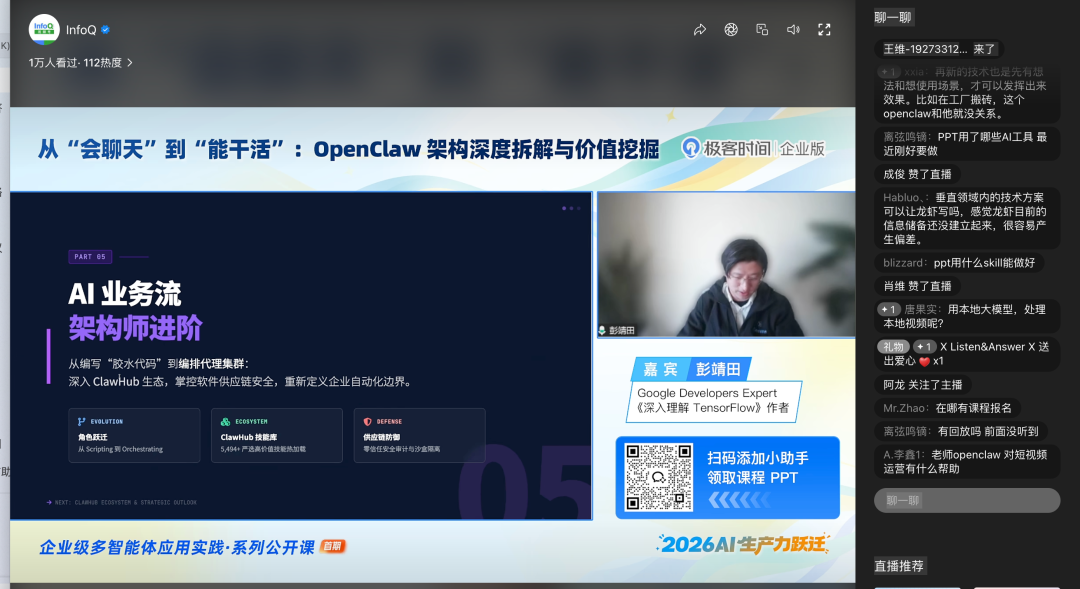Click the 2026AI生产力跃迁 logo

point(743,544)
